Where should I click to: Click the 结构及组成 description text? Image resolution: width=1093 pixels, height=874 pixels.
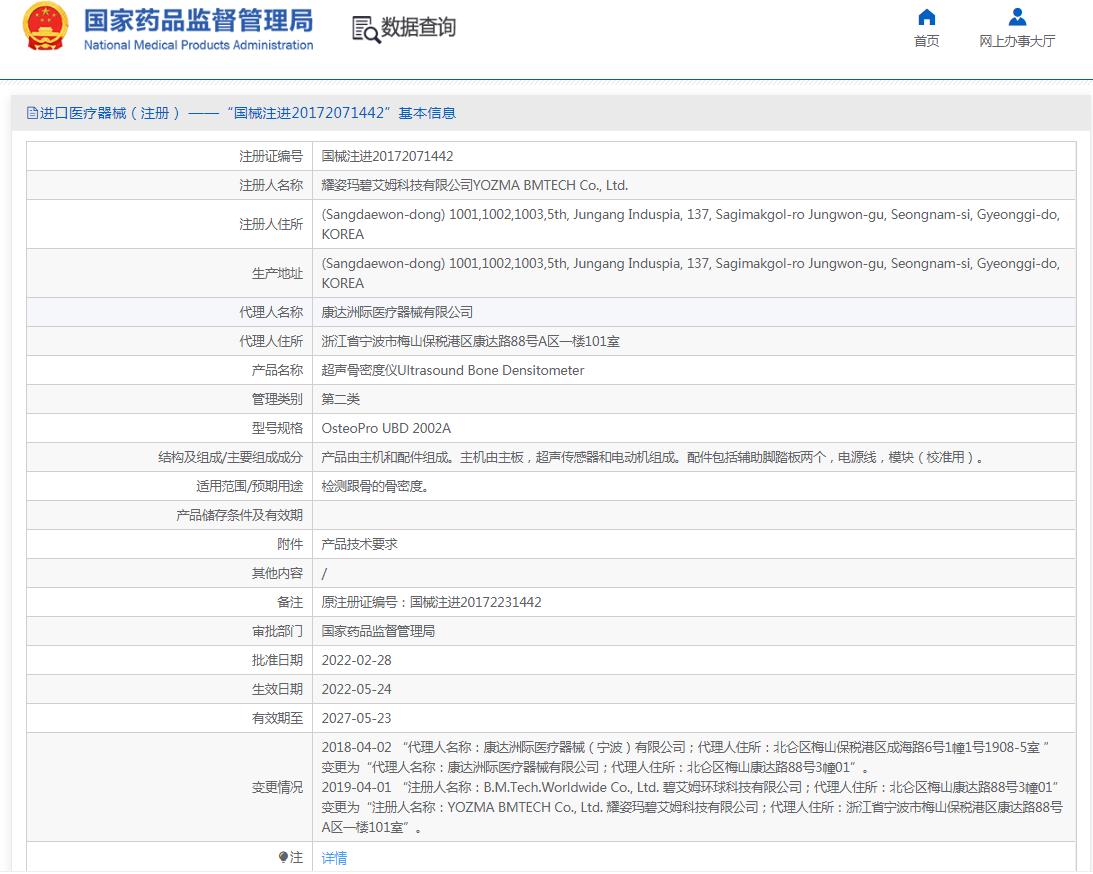click(x=652, y=458)
